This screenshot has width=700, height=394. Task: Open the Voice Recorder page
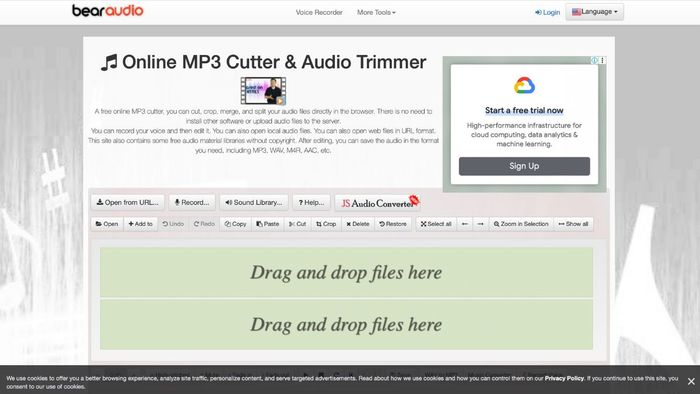[319, 12]
